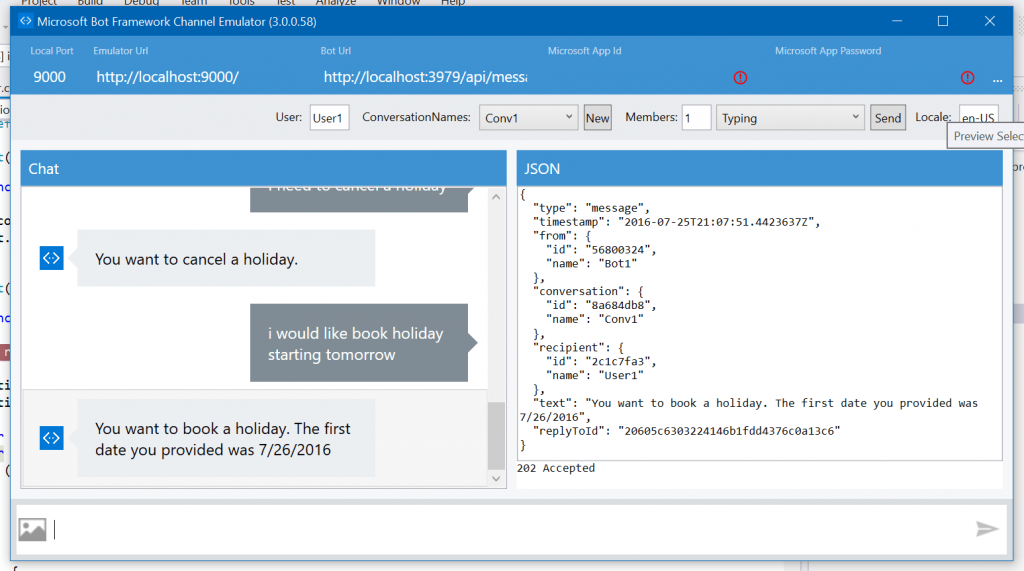
Task: Click the Microsoft App Password label
Action: (828, 51)
